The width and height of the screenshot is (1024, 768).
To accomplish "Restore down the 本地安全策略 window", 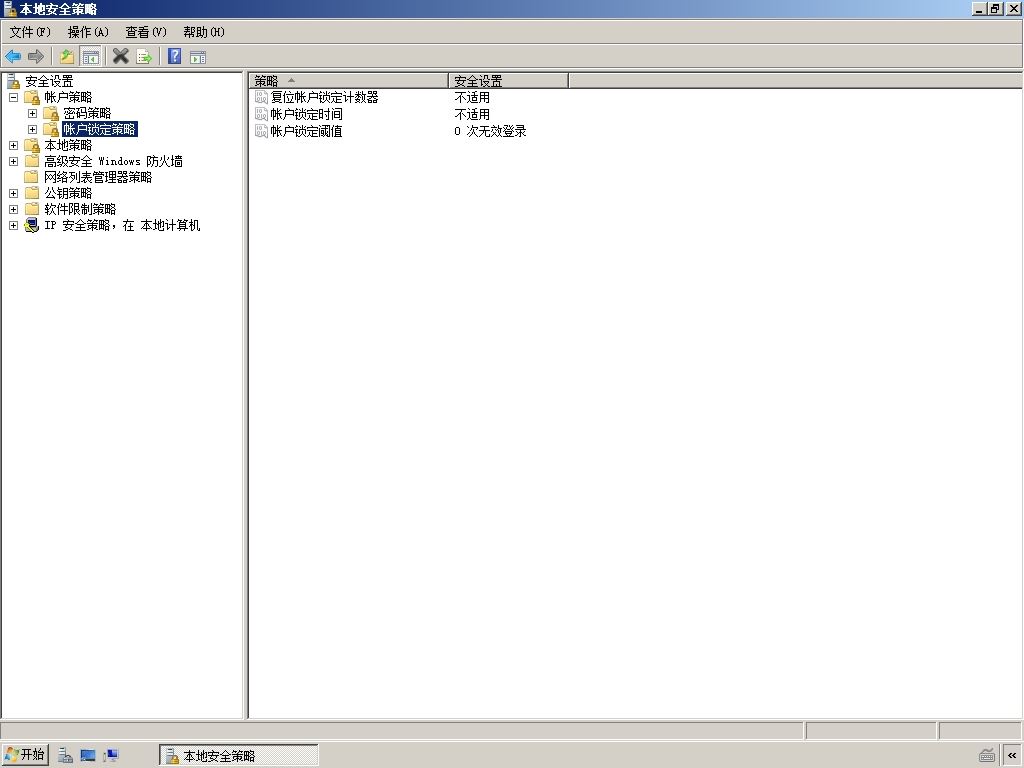I will click(995, 9).
